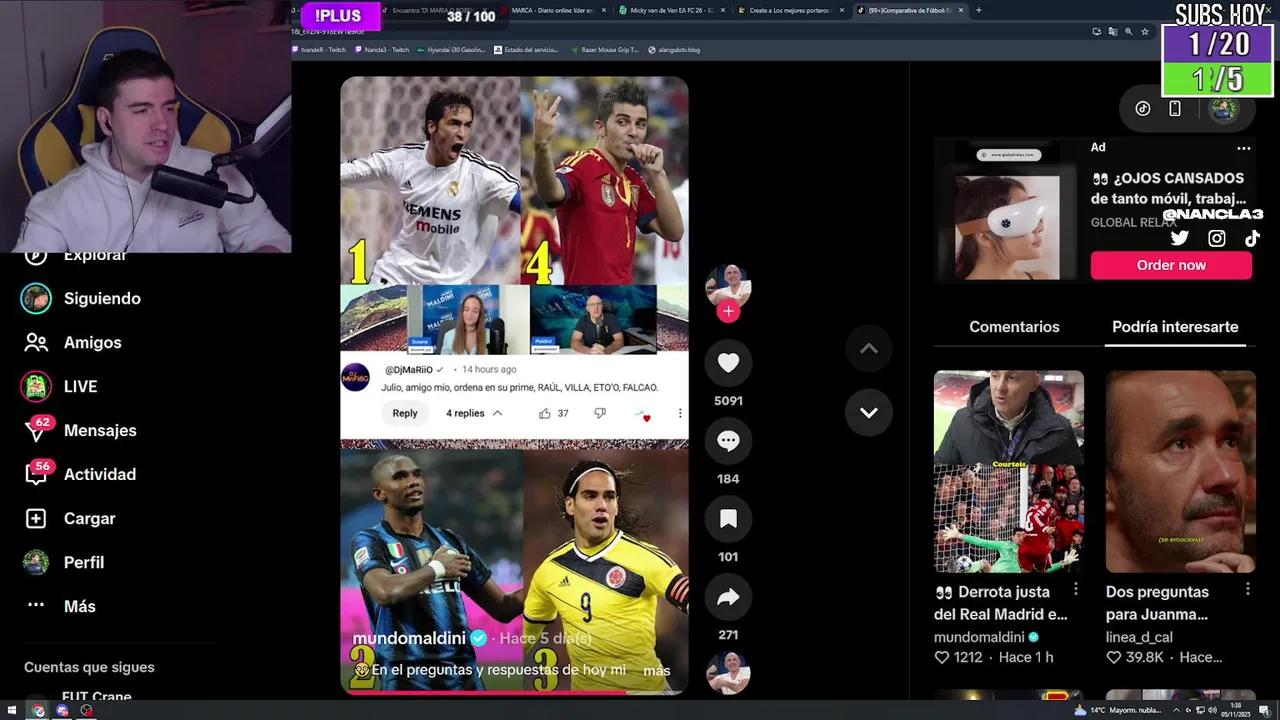Screen dimensions: 1280x720
Task: Open mundomaldini link under recommended video
Action: pyautogui.click(x=979, y=637)
